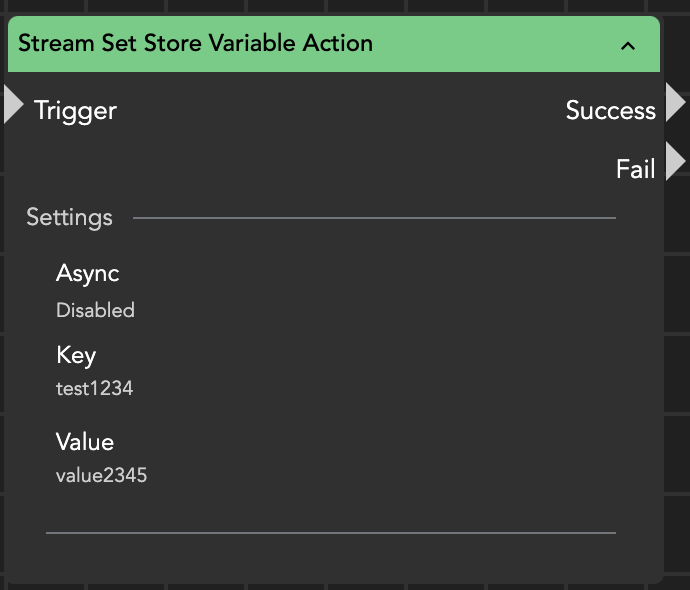
Task: Click the bottom separator line of the node
Action: (x=330, y=533)
